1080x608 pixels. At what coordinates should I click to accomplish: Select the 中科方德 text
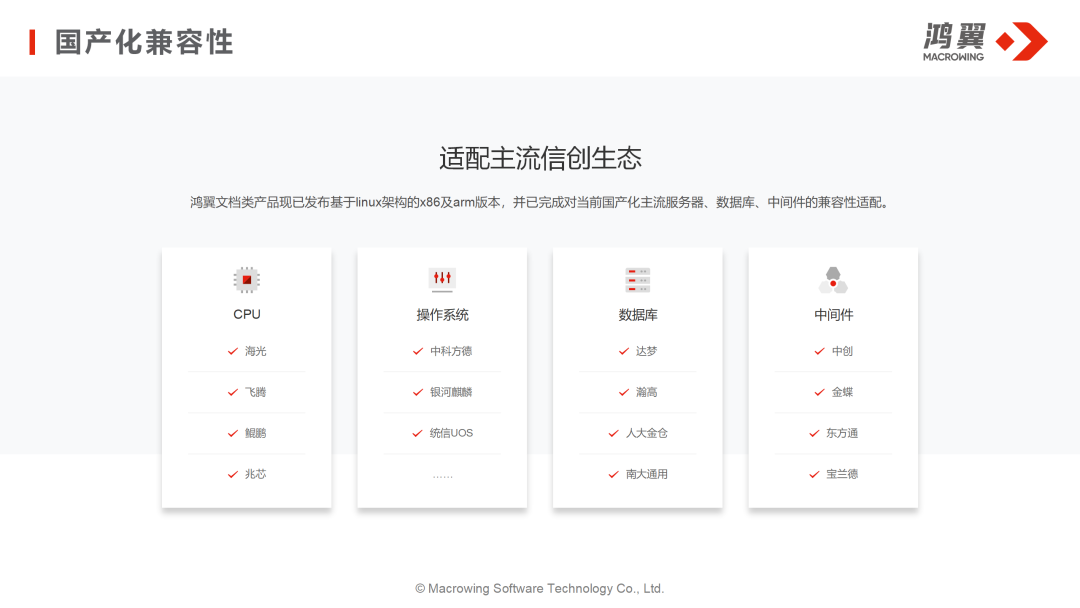(451, 351)
